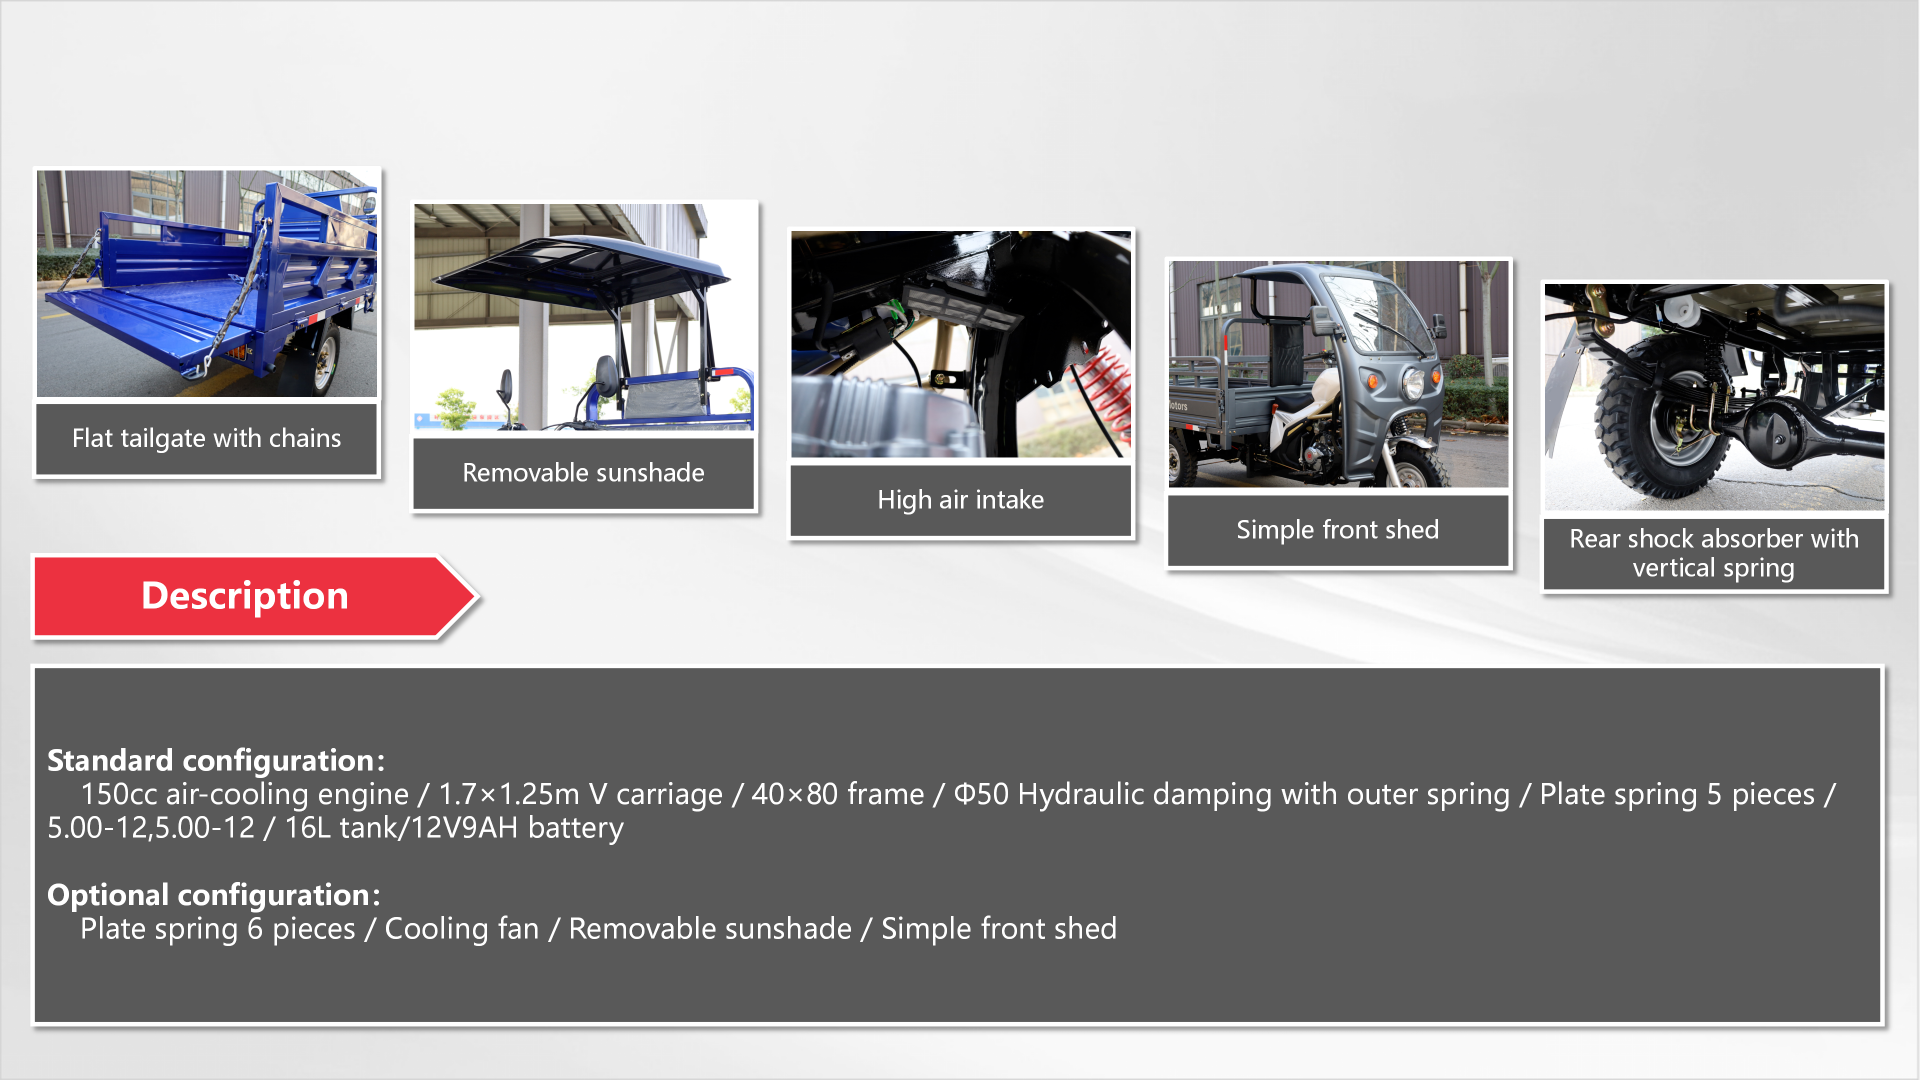This screenshot has width=1920, height=1080.
Task: Click the 'Plate spring 6 pieces' text
Action: [217, 929]
